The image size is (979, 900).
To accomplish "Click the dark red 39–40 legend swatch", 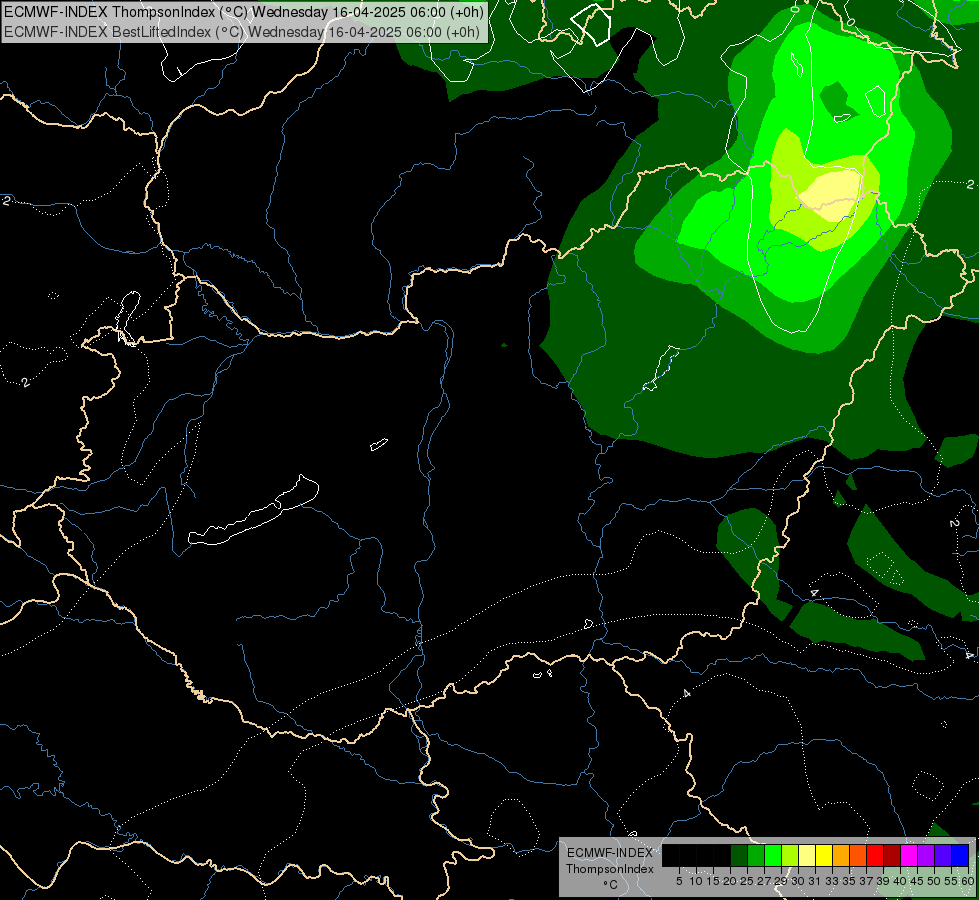I will 892,855.
